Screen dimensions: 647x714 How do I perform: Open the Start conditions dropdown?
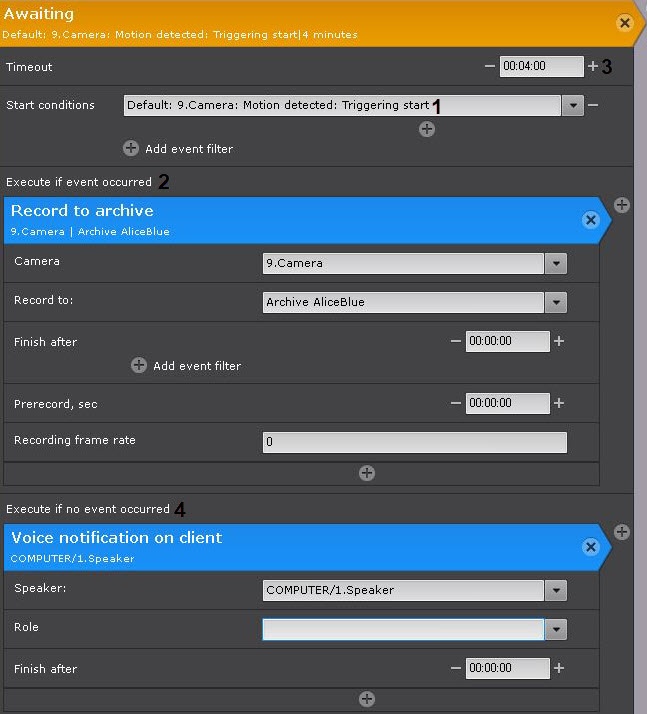pyautogui.click(x=572, y=105)
